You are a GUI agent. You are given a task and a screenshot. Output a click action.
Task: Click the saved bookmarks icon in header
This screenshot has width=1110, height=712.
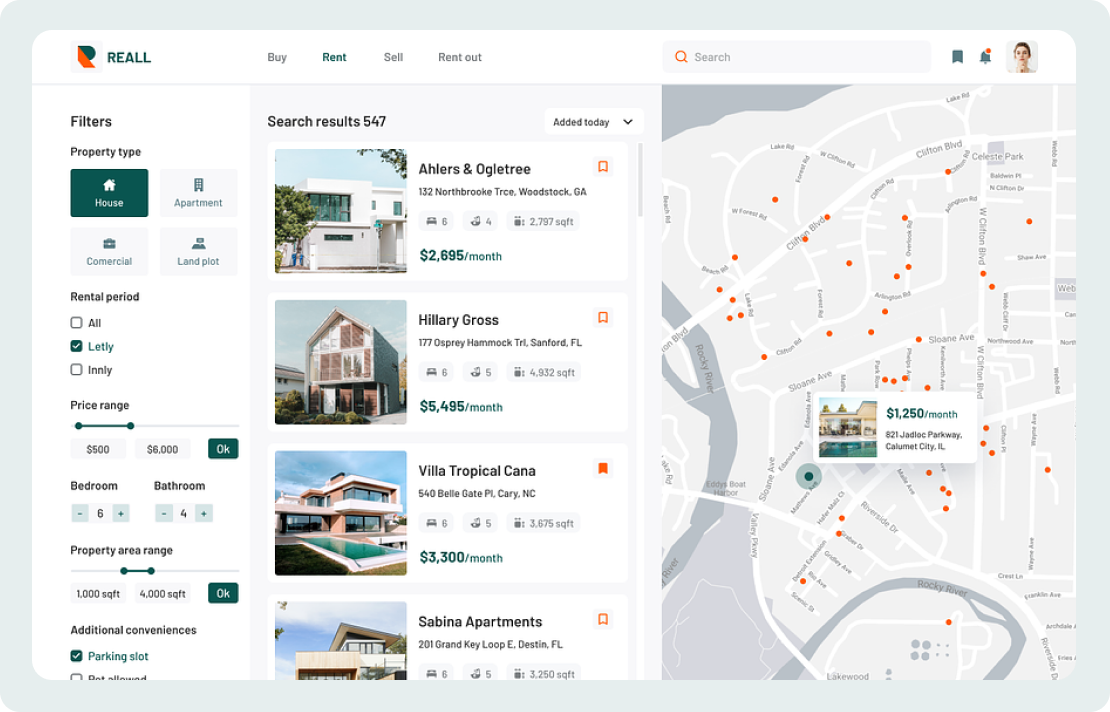tap(957, 57)
